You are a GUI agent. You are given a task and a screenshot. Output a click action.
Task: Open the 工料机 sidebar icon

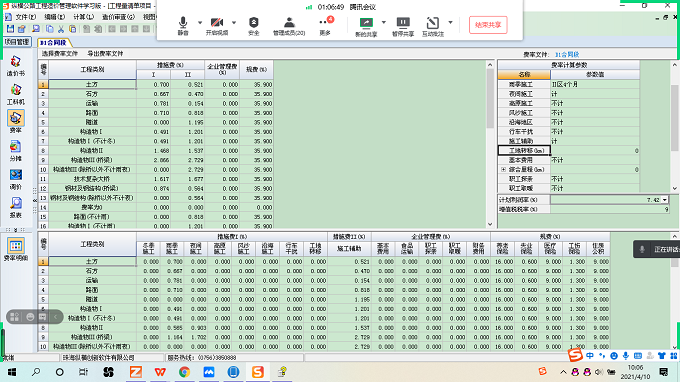[16, 94]
